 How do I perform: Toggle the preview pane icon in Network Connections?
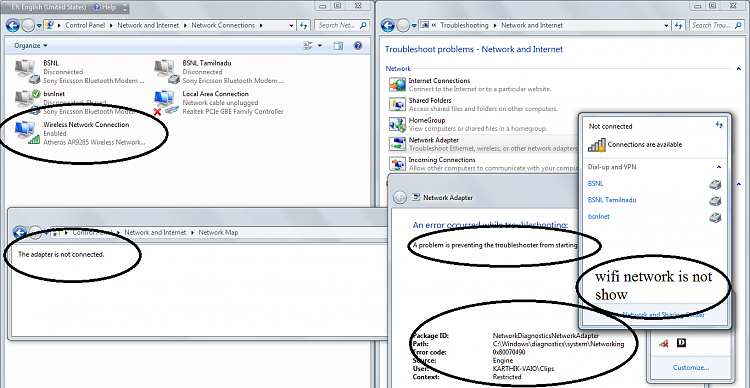(x=338, y=45)
